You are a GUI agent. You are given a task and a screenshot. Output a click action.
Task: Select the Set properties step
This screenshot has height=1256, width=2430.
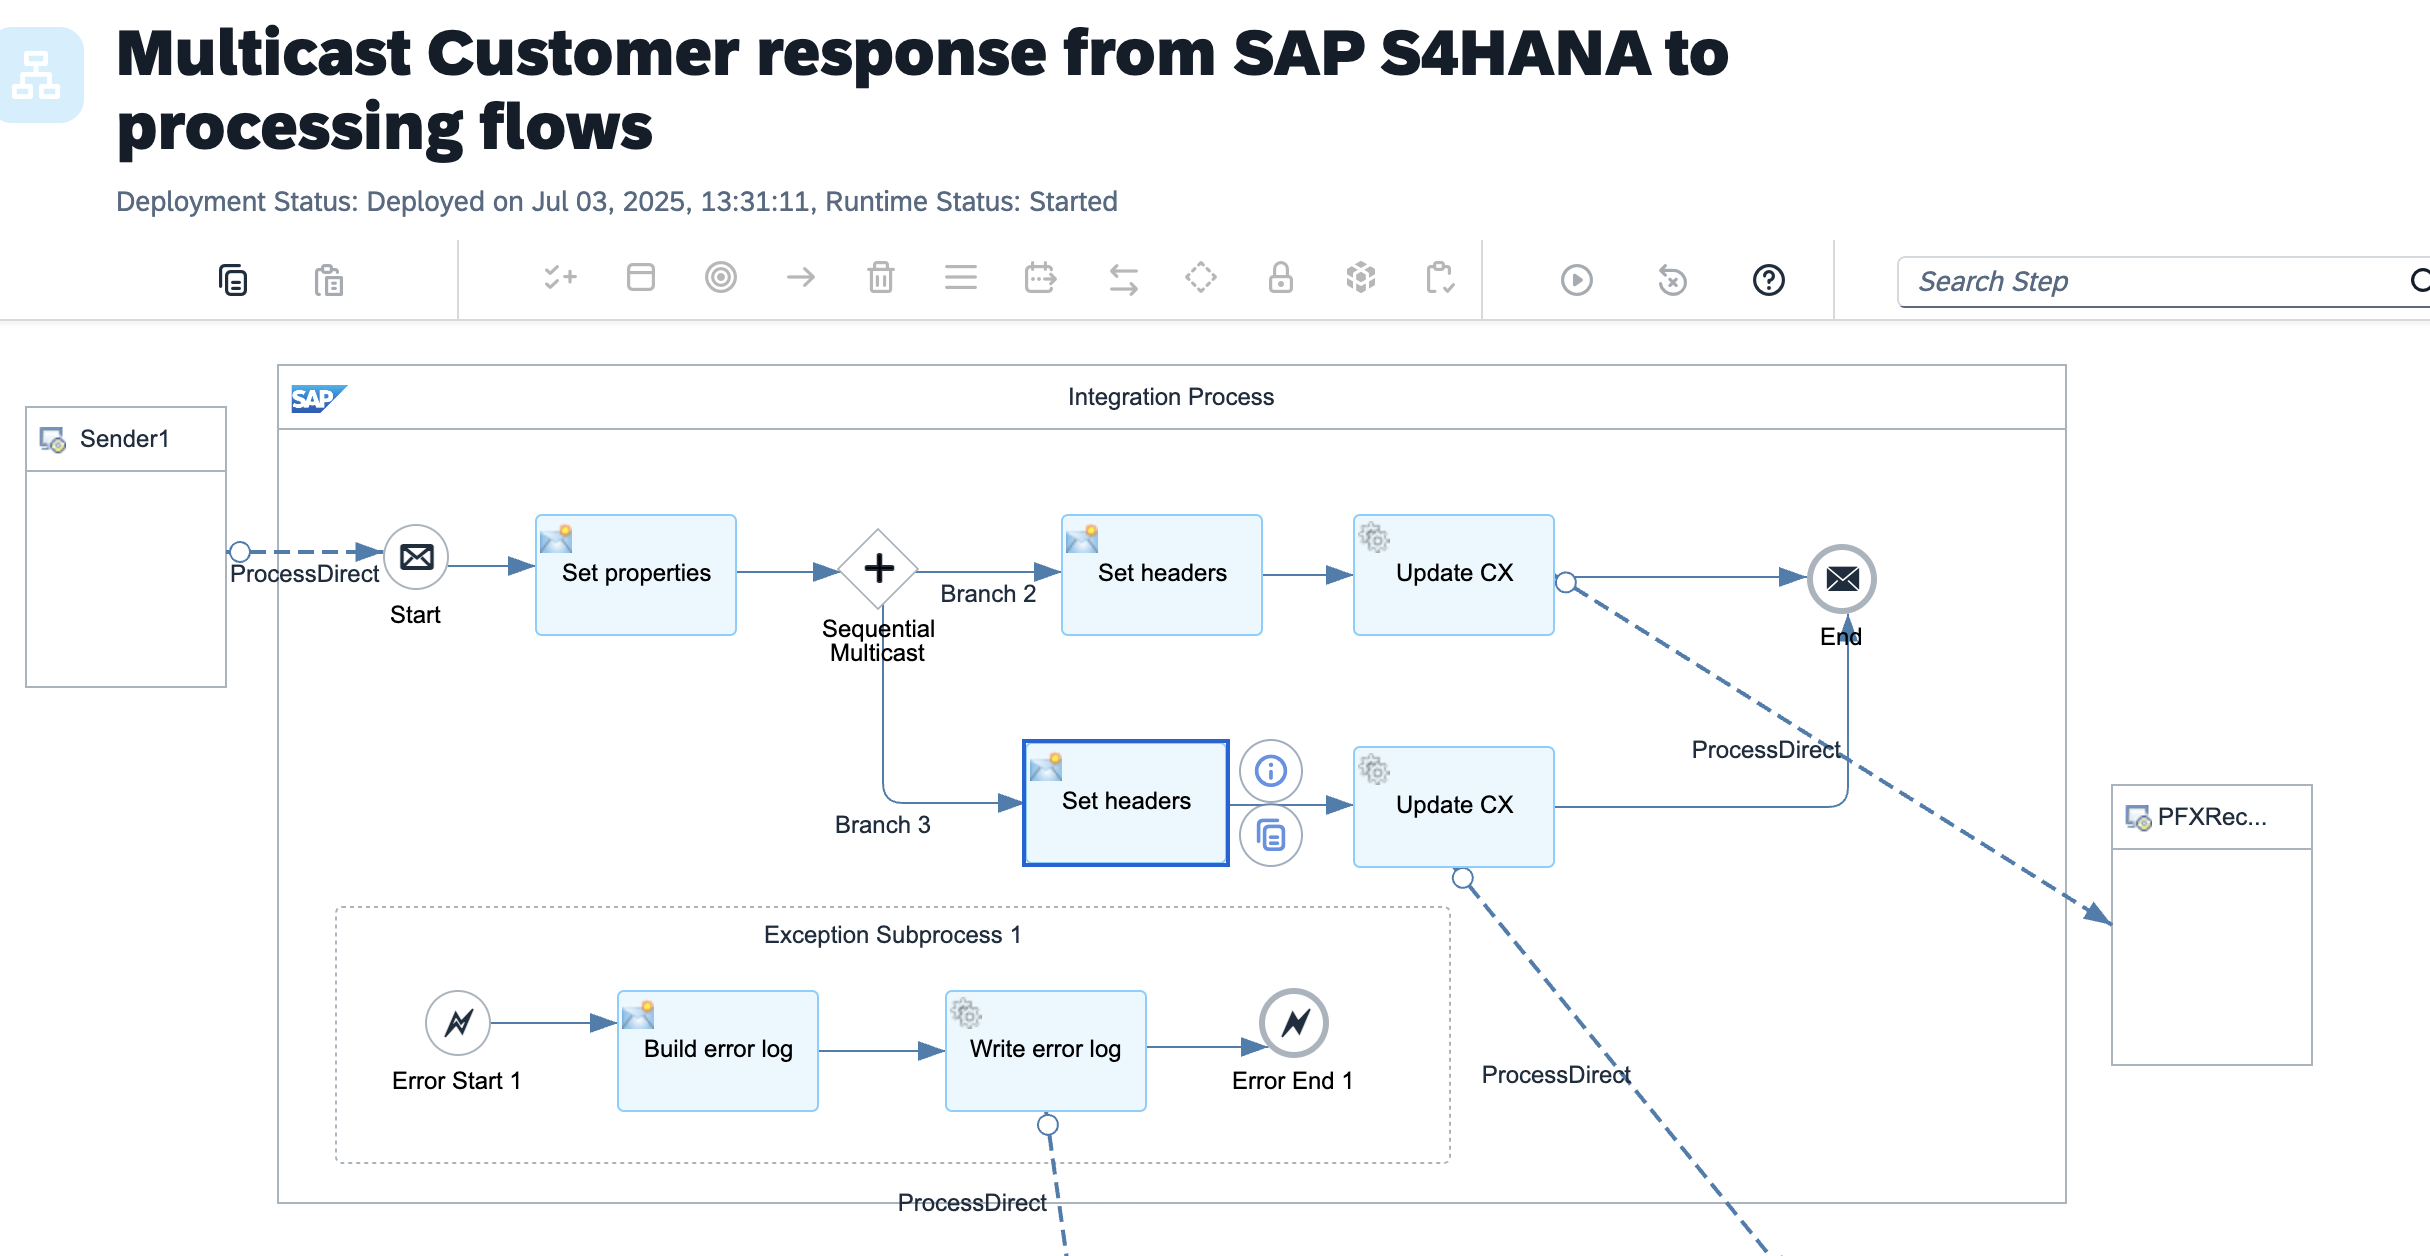tap(636, 574)
